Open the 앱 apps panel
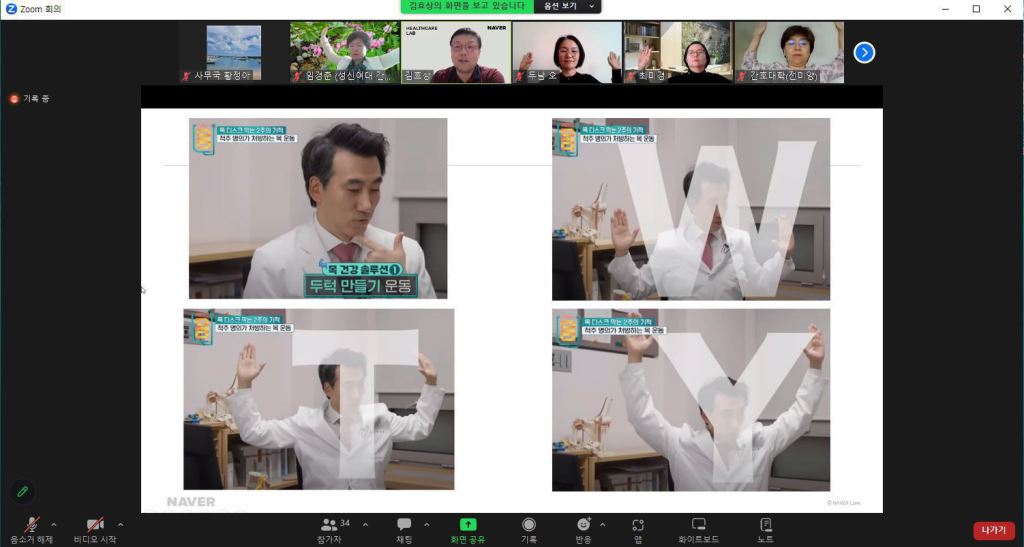 pos(637,530)
